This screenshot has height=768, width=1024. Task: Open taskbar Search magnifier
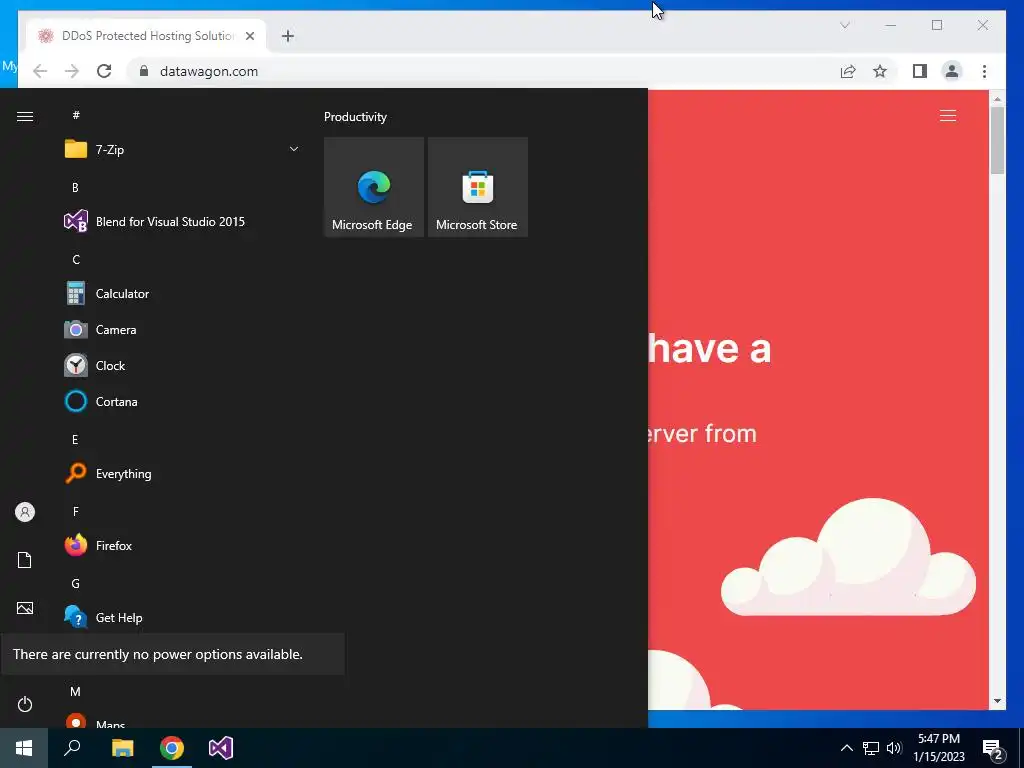72,748
